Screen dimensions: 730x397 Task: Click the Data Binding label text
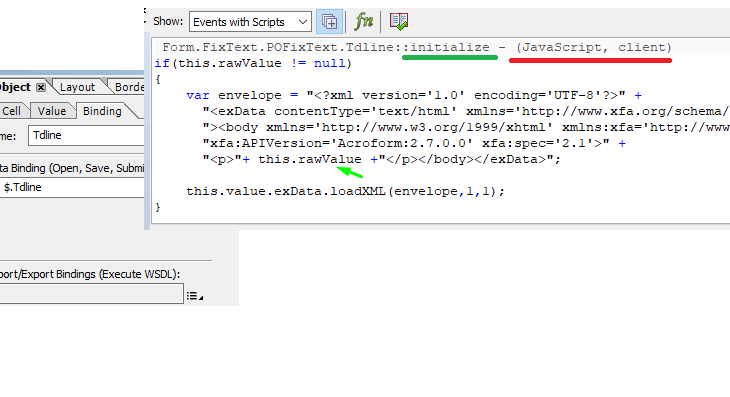[72, 168]
